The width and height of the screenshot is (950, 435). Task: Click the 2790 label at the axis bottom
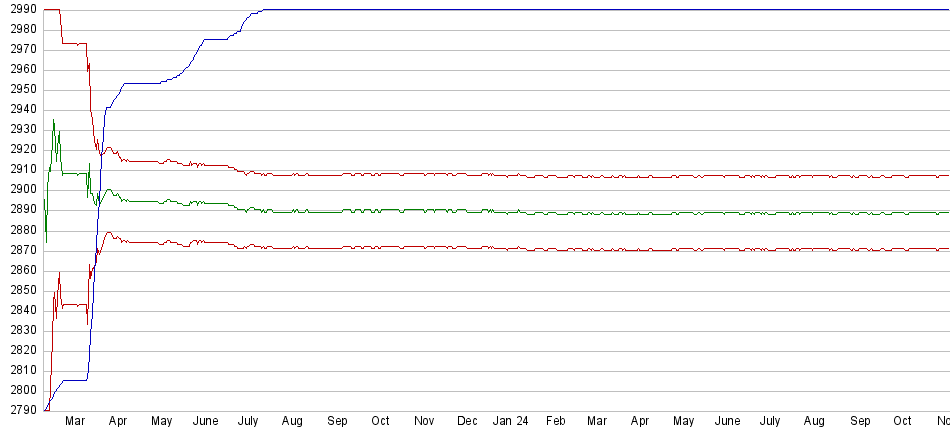(19, 410)
